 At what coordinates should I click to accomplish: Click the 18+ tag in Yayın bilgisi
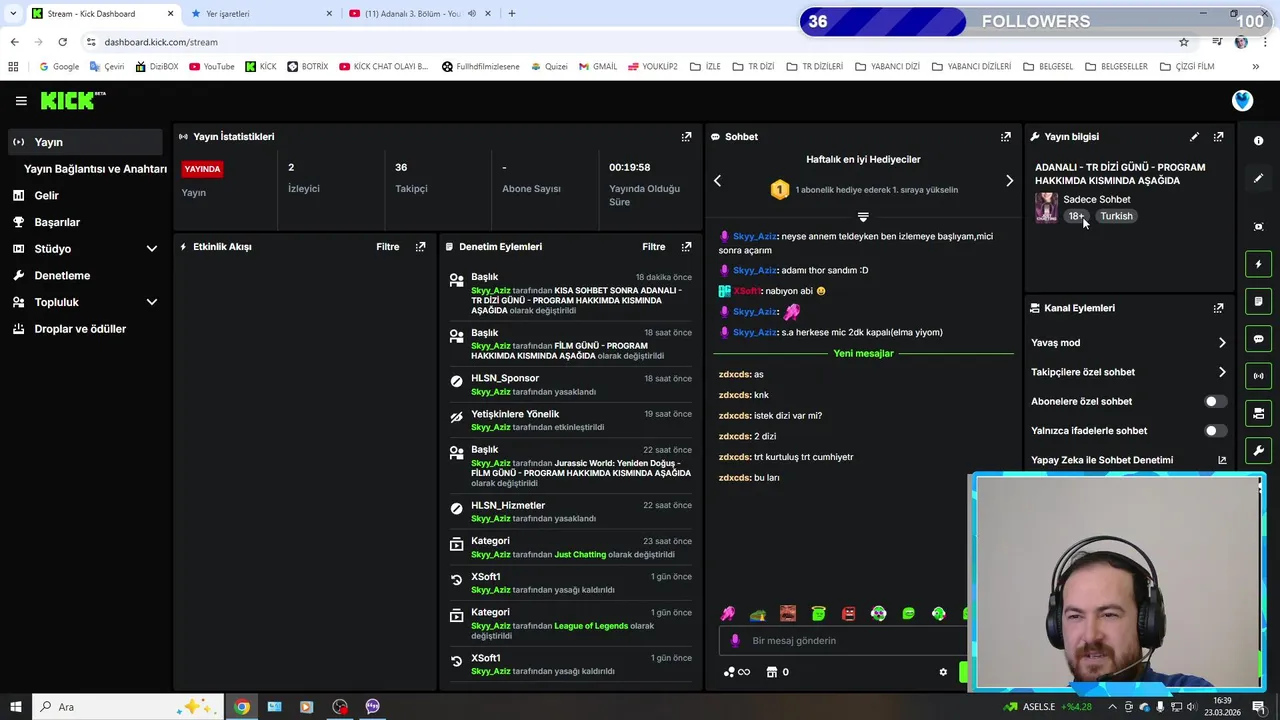1076,216
